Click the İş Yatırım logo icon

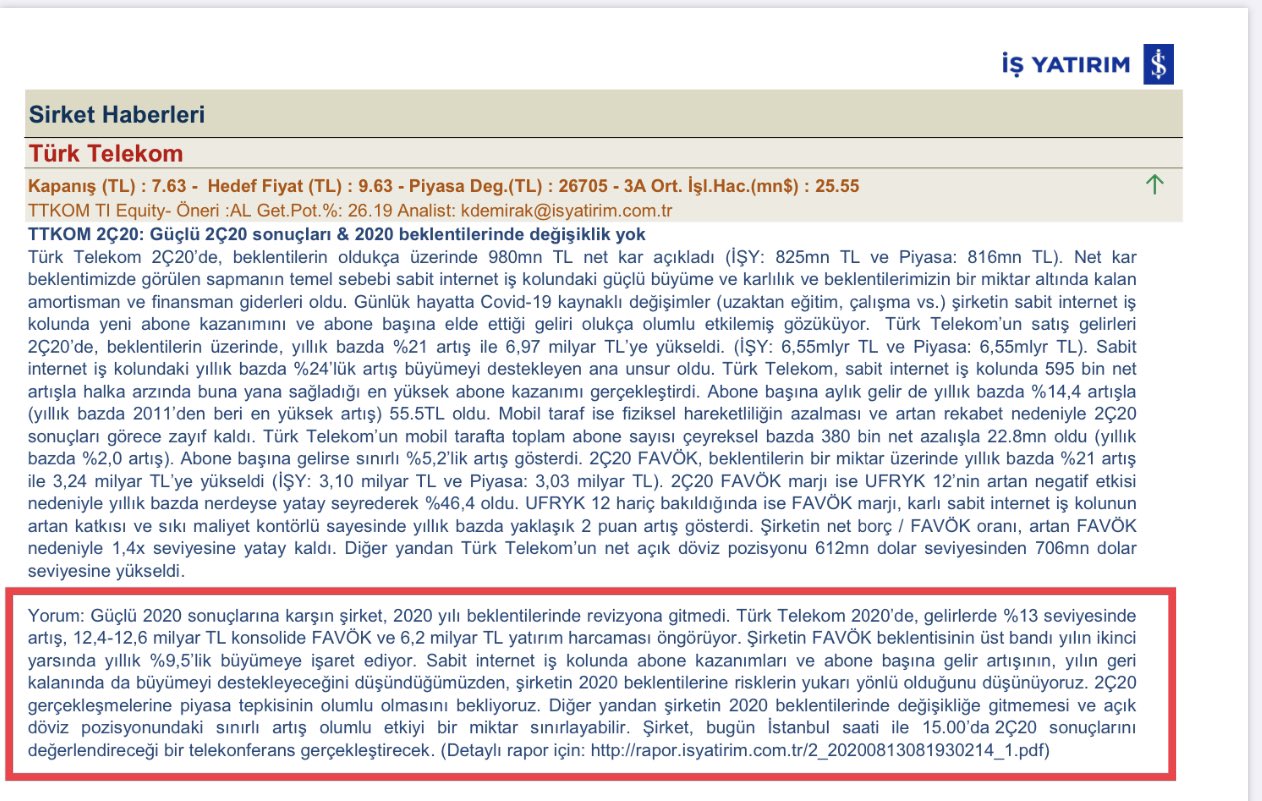click(x=1158, y=65)
